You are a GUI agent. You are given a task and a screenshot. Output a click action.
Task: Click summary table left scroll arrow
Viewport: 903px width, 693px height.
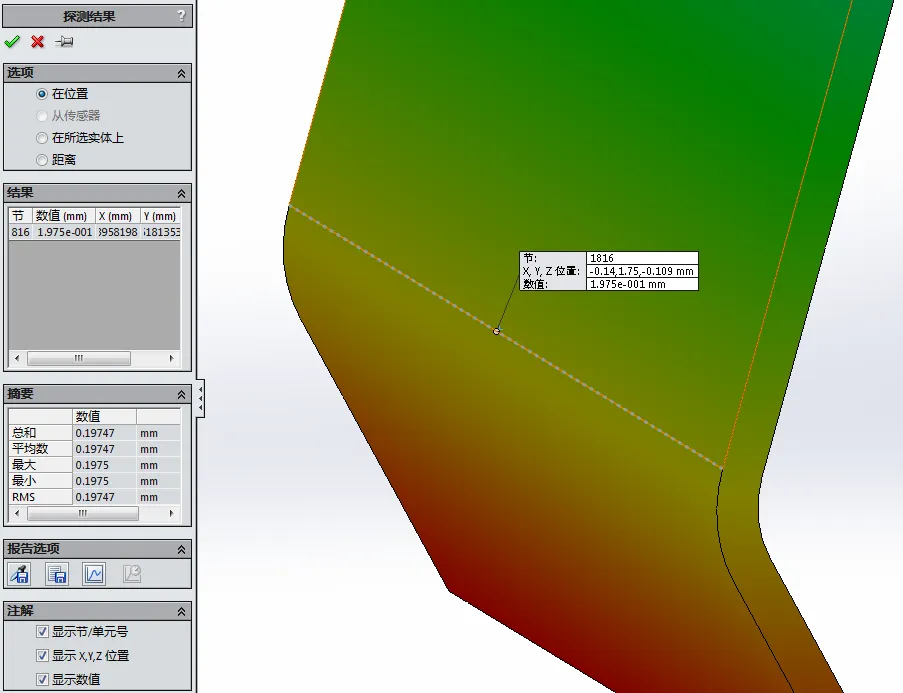(17, 513)
